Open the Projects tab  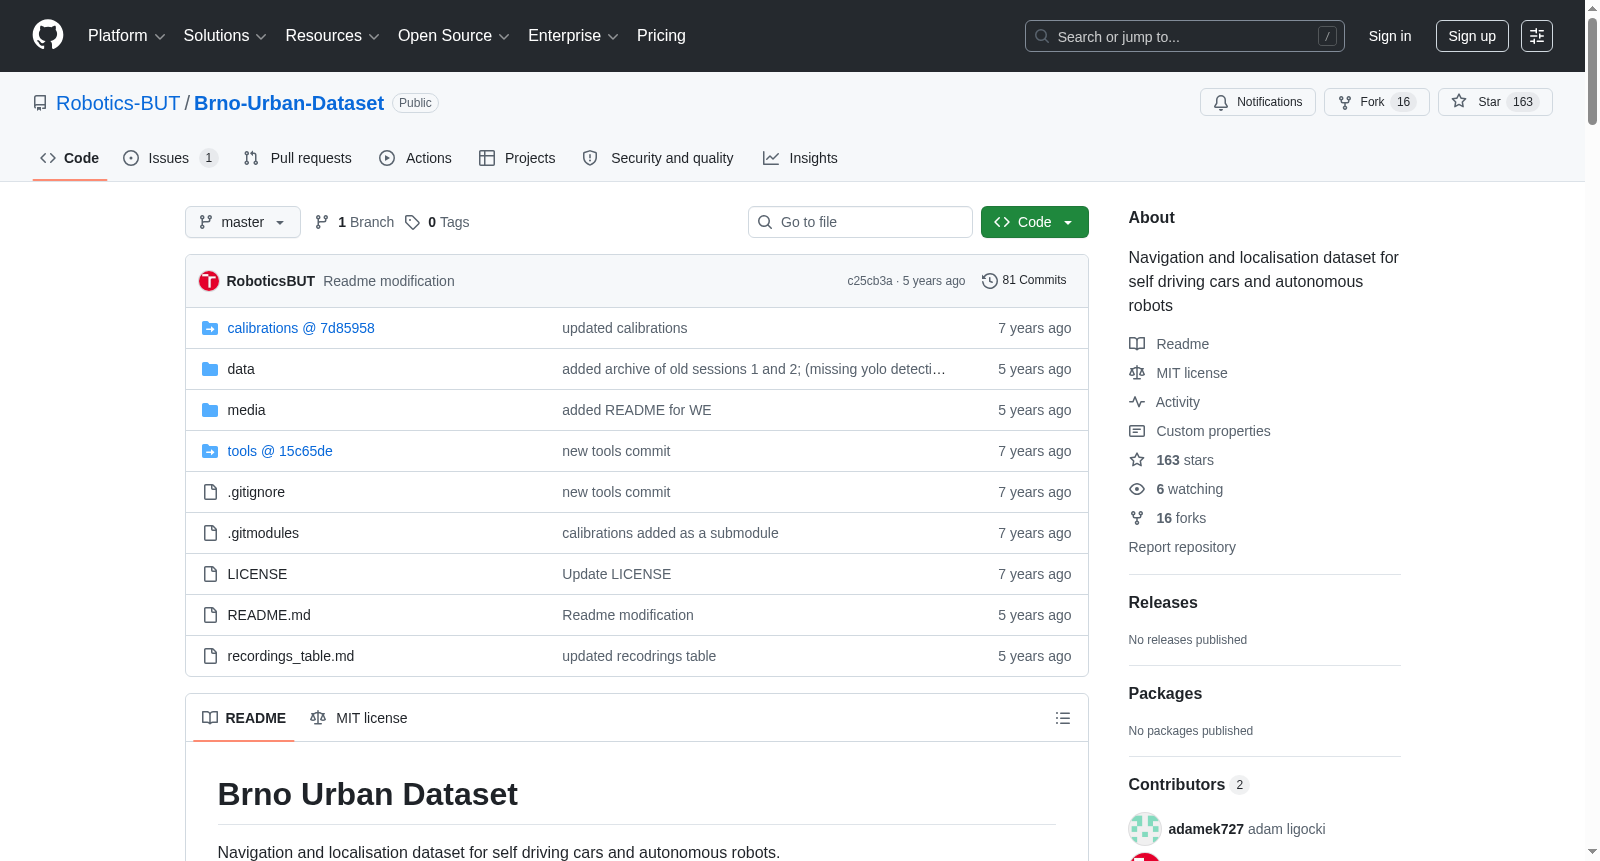517,158
